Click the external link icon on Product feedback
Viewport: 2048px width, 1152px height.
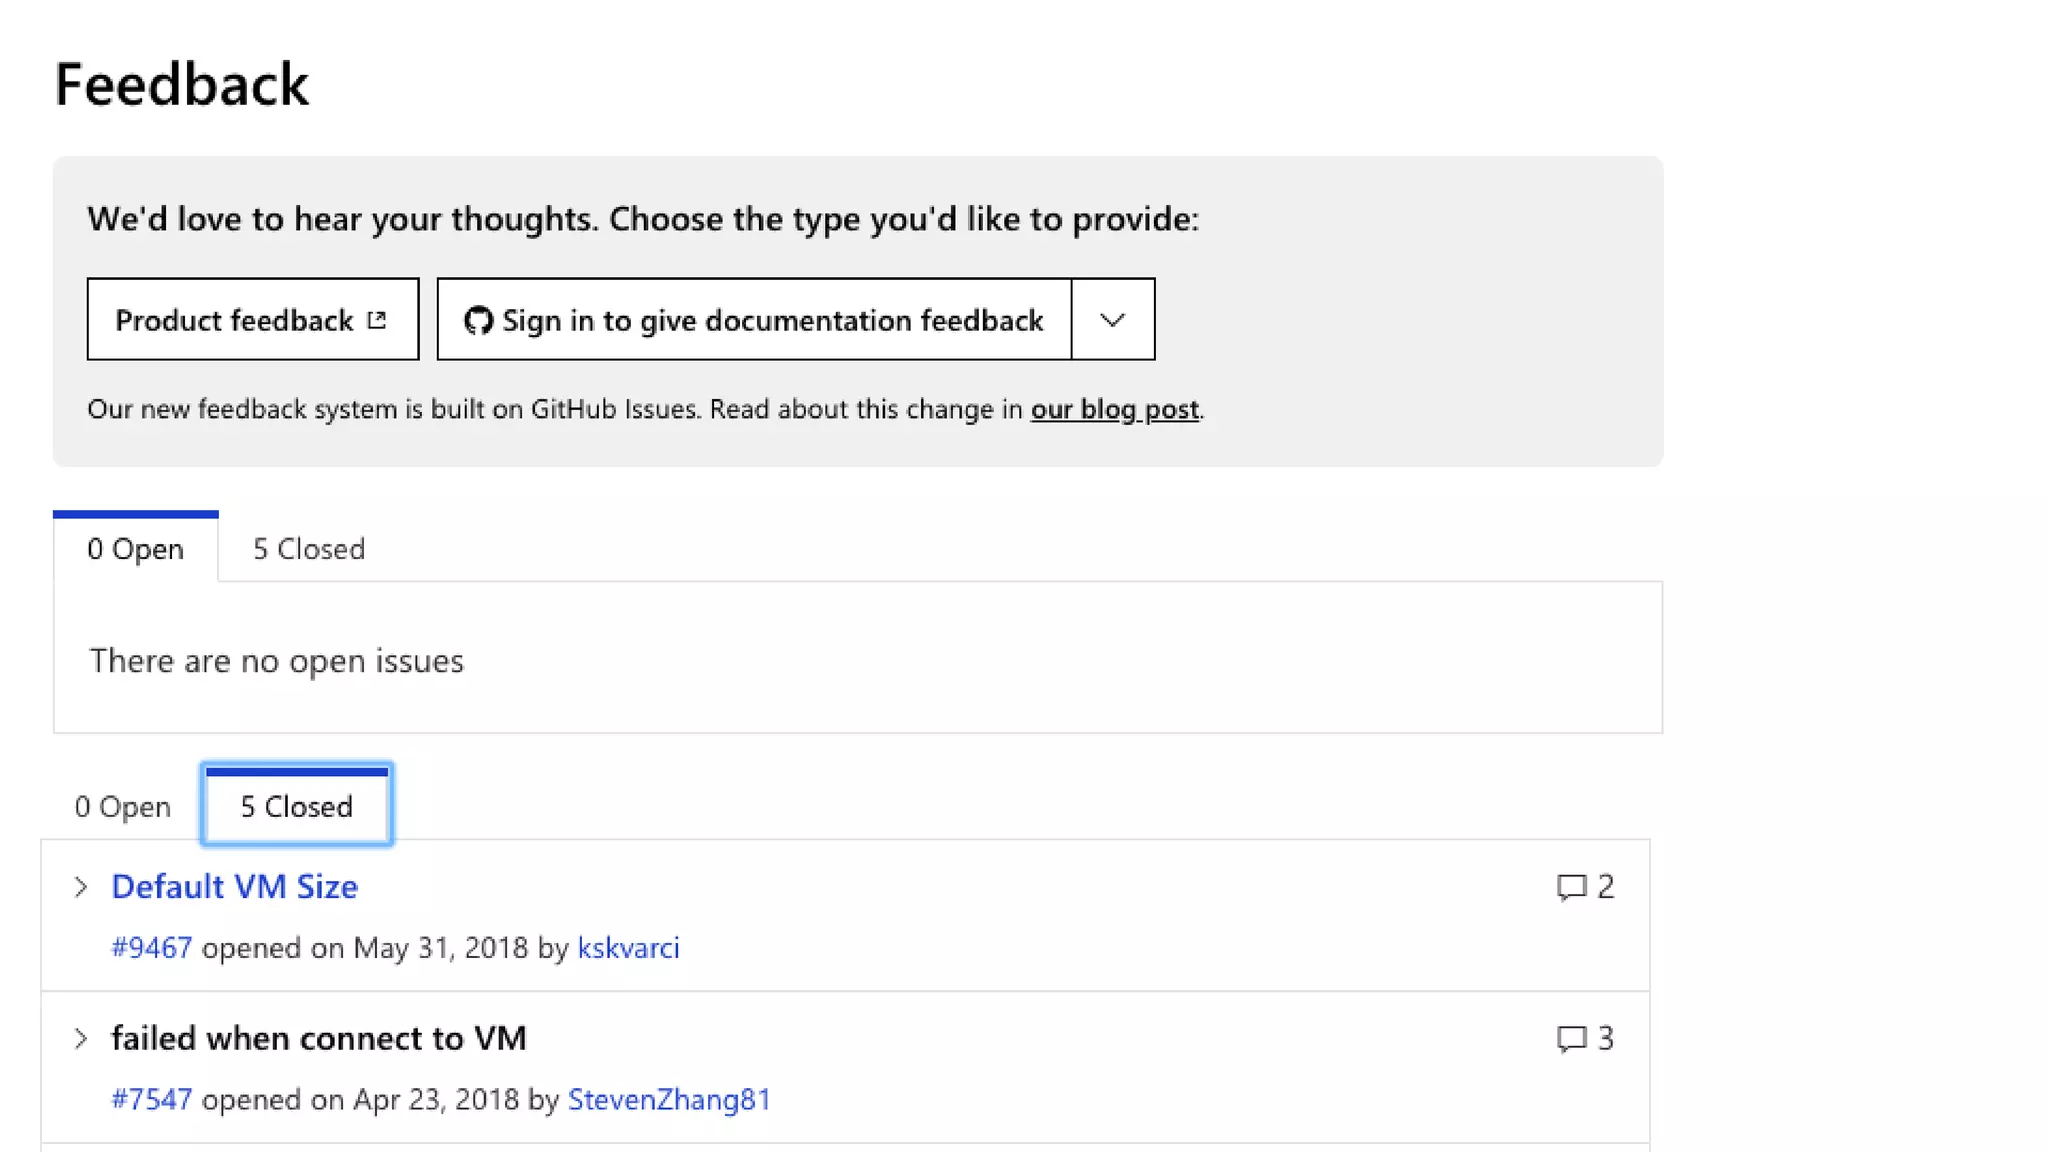377,320
